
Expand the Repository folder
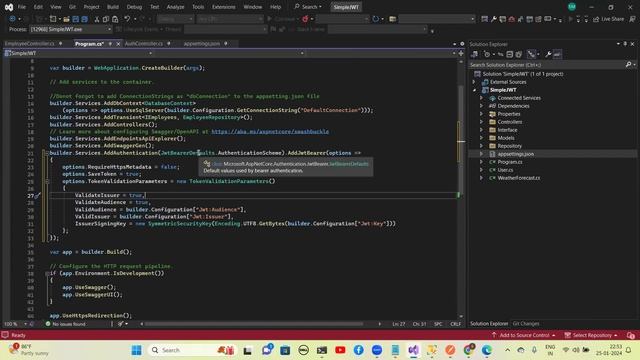pos(481,146)
